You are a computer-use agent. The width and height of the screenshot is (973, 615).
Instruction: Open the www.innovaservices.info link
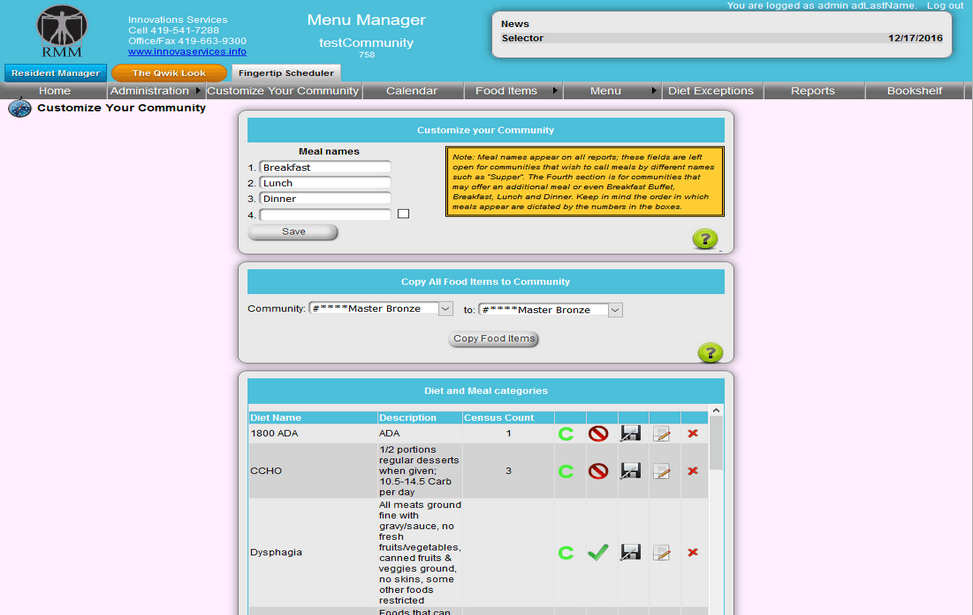click(186, 51)
